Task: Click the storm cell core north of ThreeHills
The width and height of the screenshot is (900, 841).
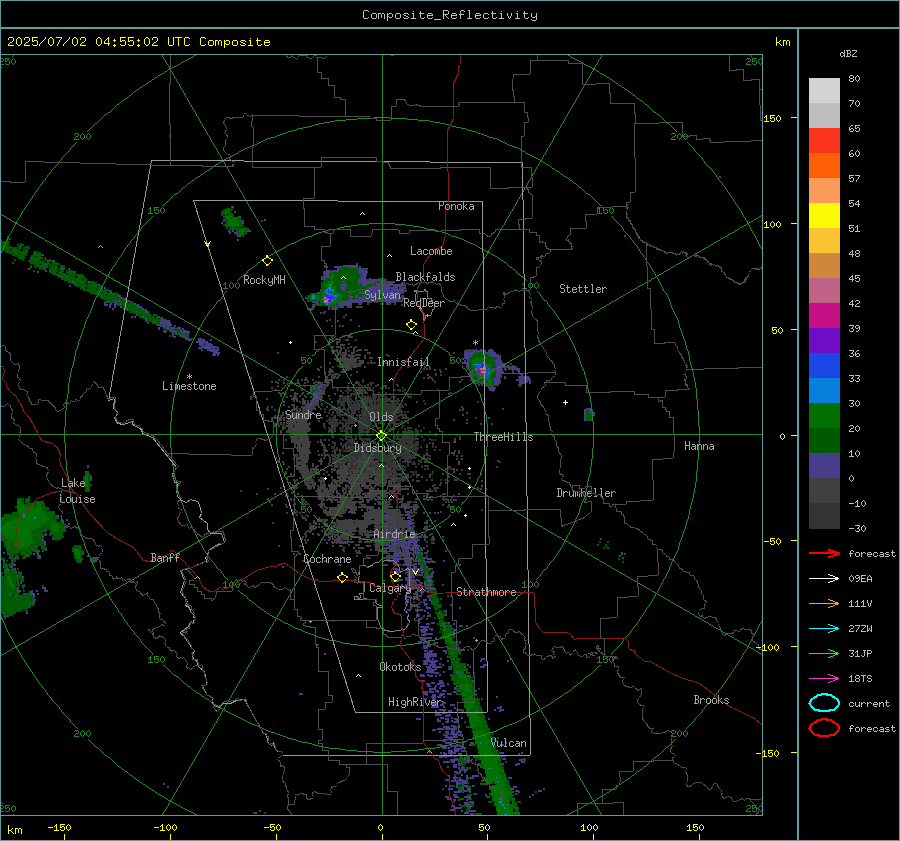Action: point(483,369)
